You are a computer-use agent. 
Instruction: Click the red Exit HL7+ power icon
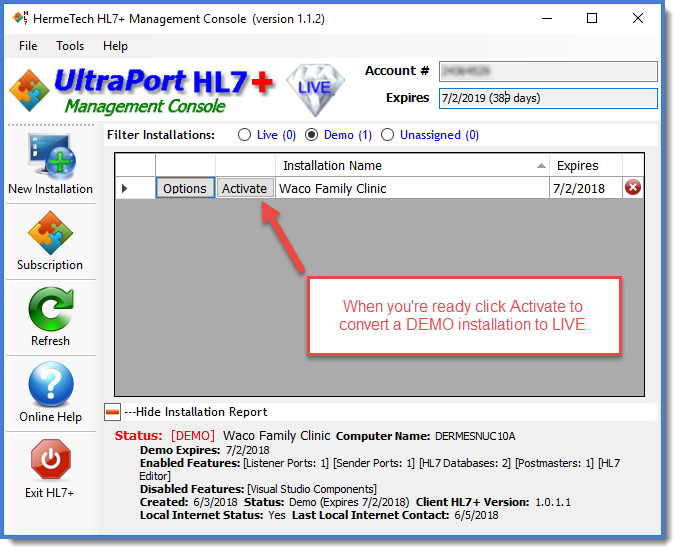[51, 460]
